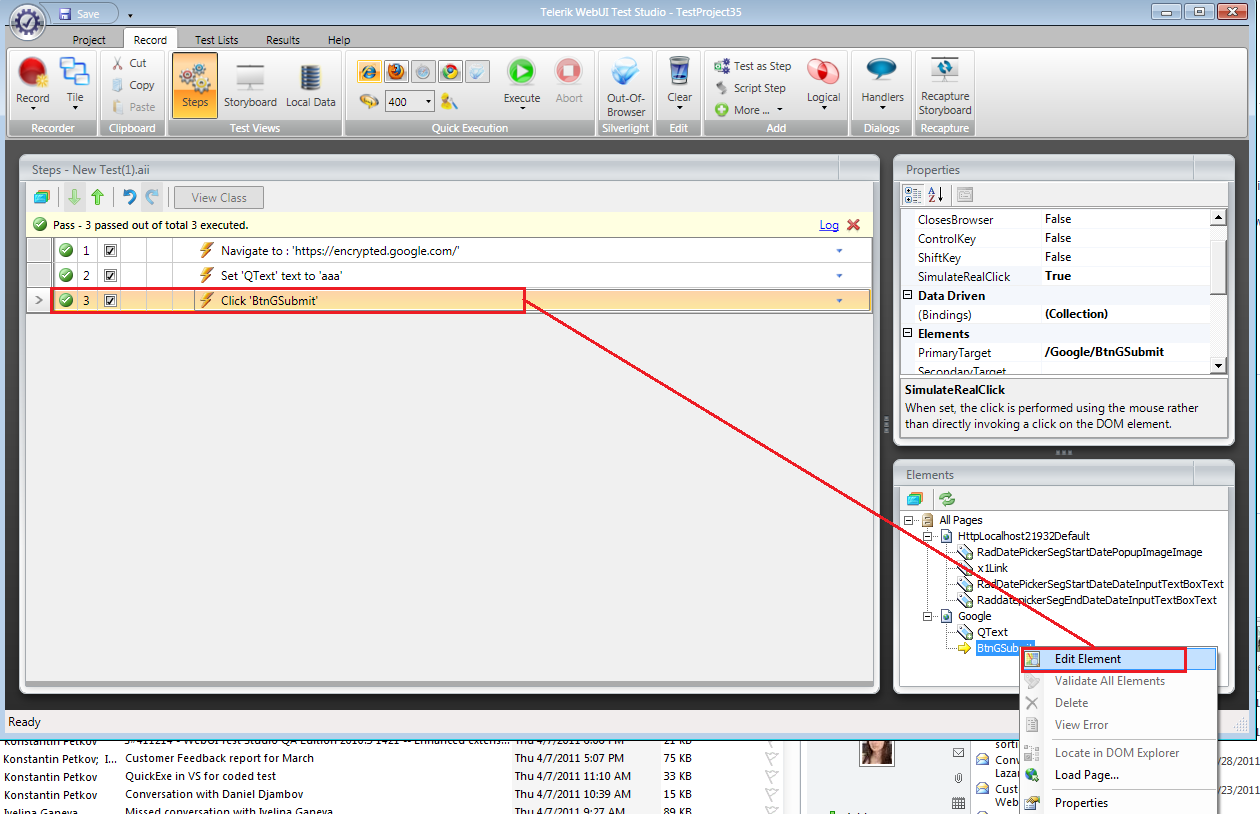Select Internet Explorer for quick execution
The image size is (1260, 814).
click(370, 71)
